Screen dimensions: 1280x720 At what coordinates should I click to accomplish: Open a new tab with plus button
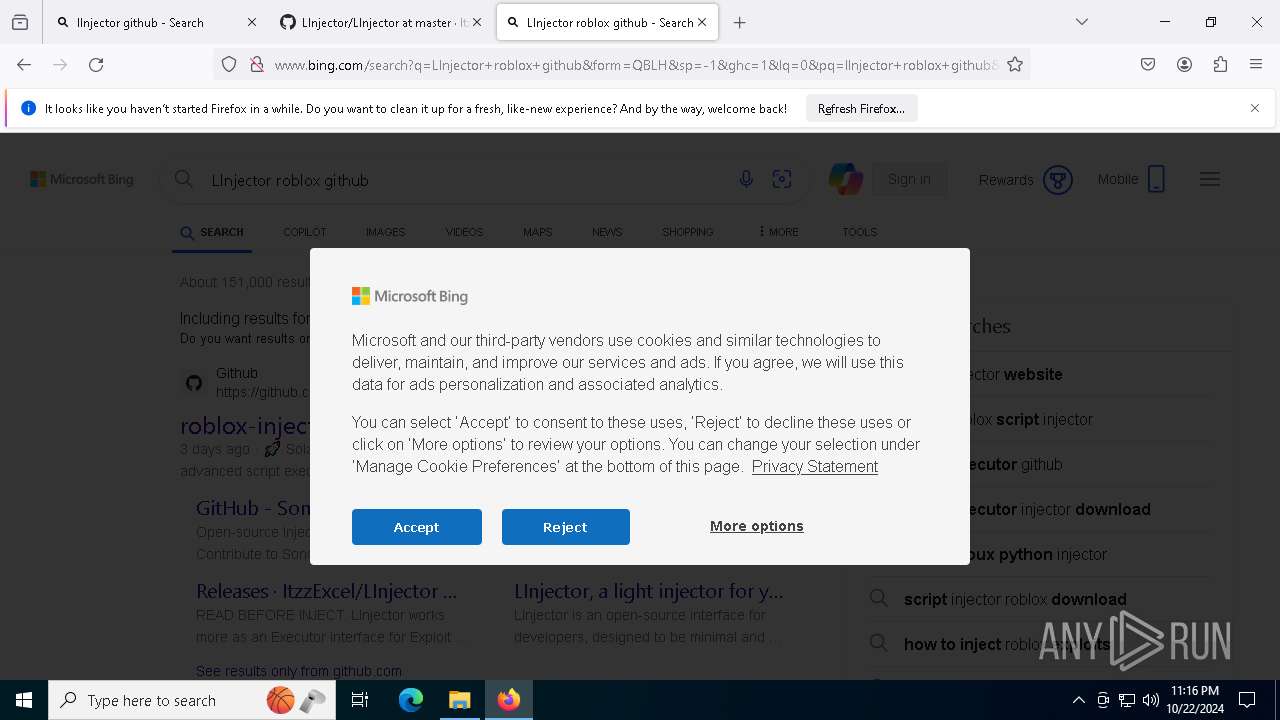[740, 22]
